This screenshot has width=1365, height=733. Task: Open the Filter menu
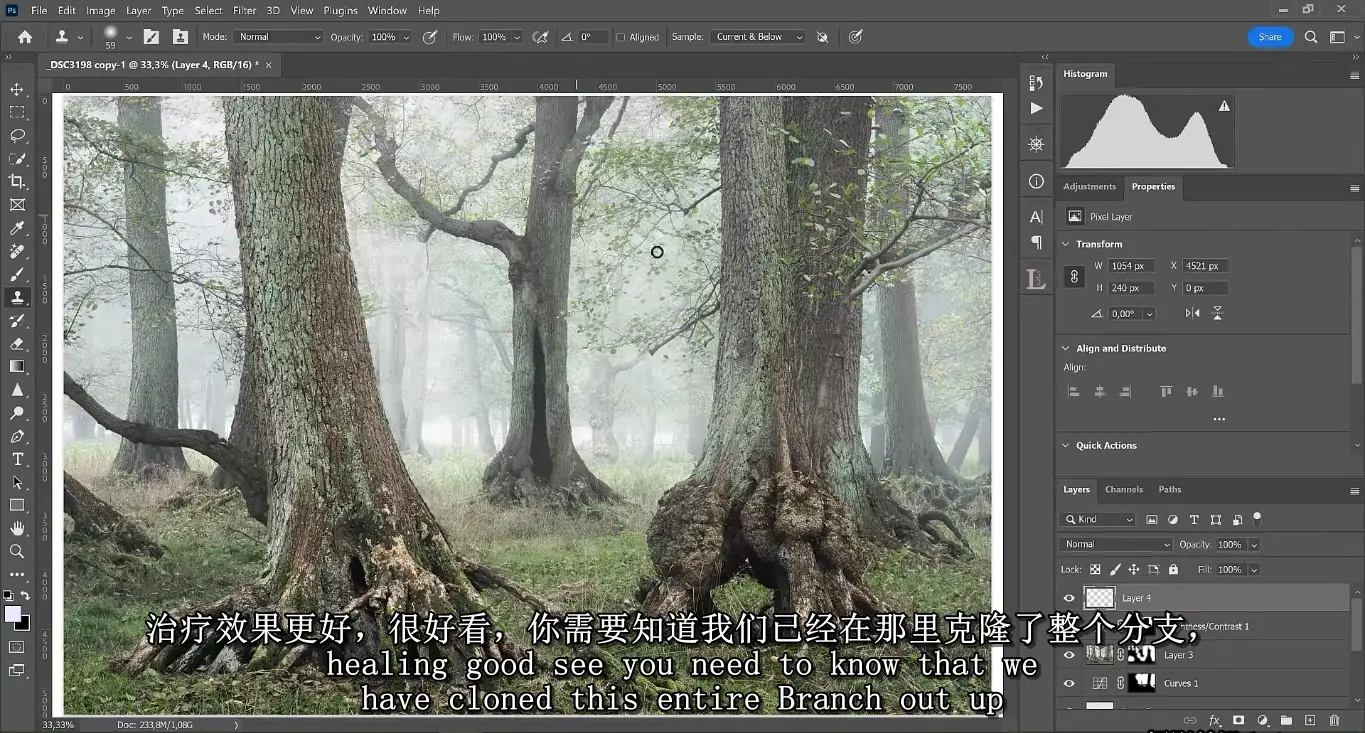[245, 10]
